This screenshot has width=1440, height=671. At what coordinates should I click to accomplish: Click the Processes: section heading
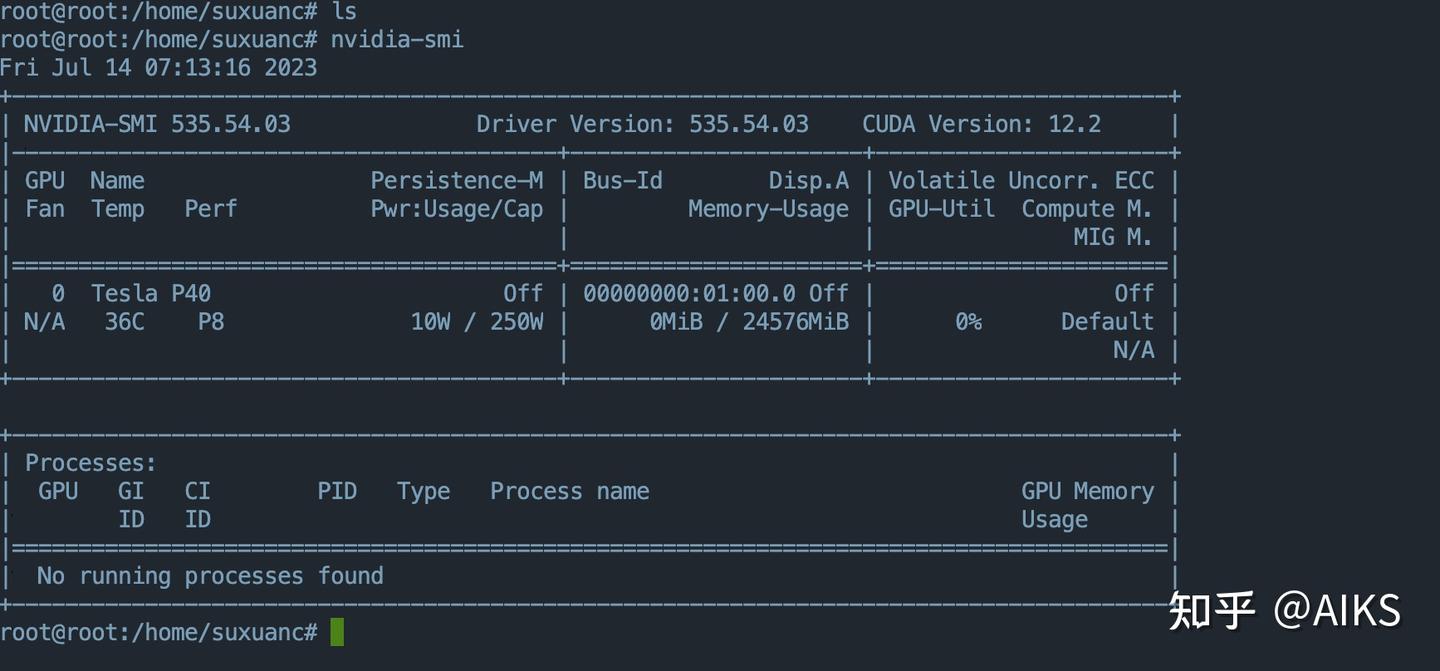pyautogui.click(x=91, y=463)
